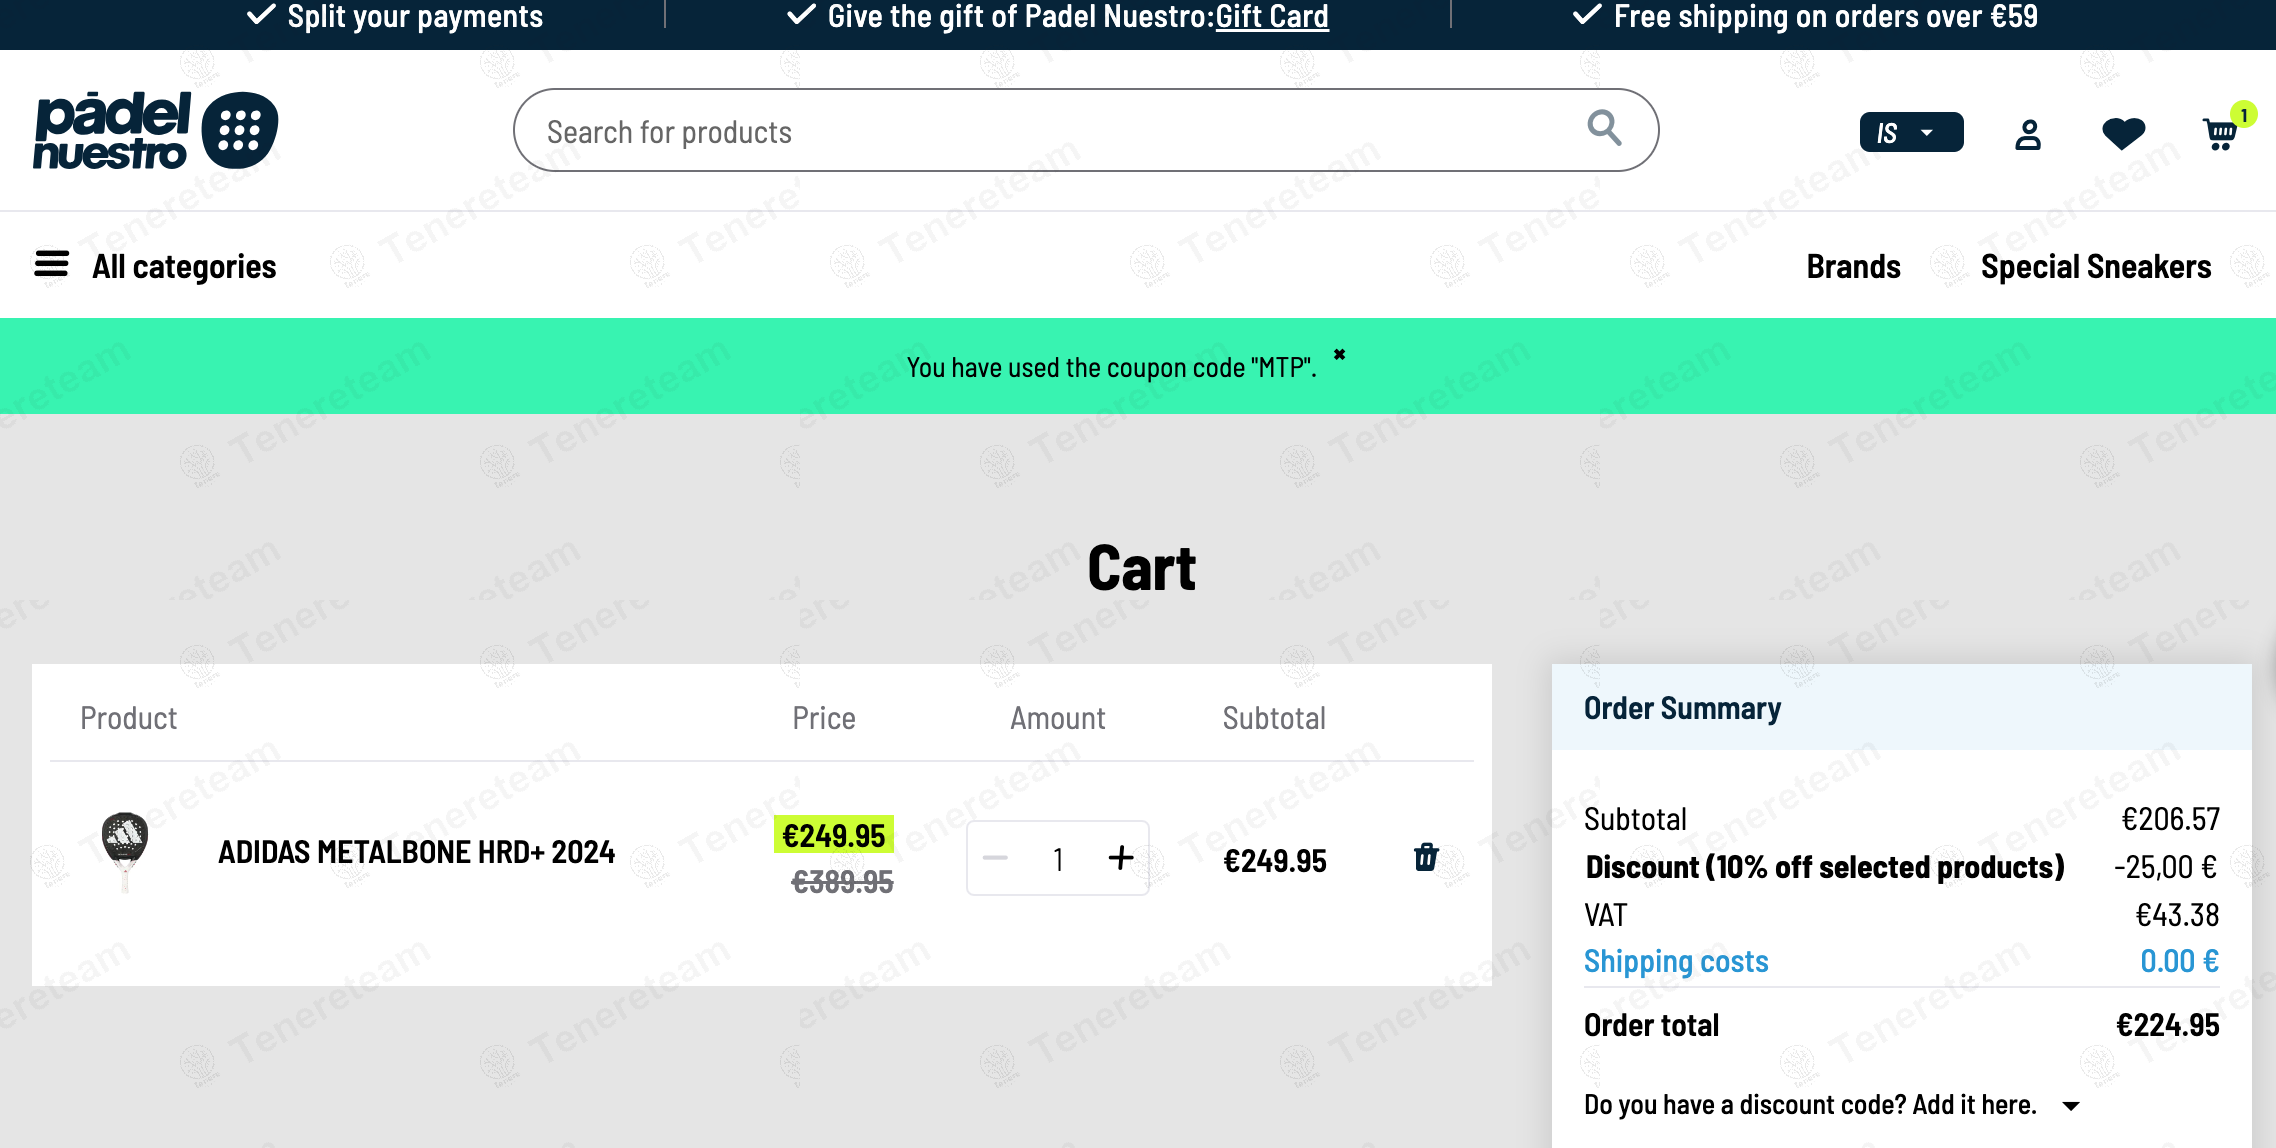The image size is (2276, 1148).
Task: Click the Padel Nuestro logo
Action: click(x=155, y=131)
